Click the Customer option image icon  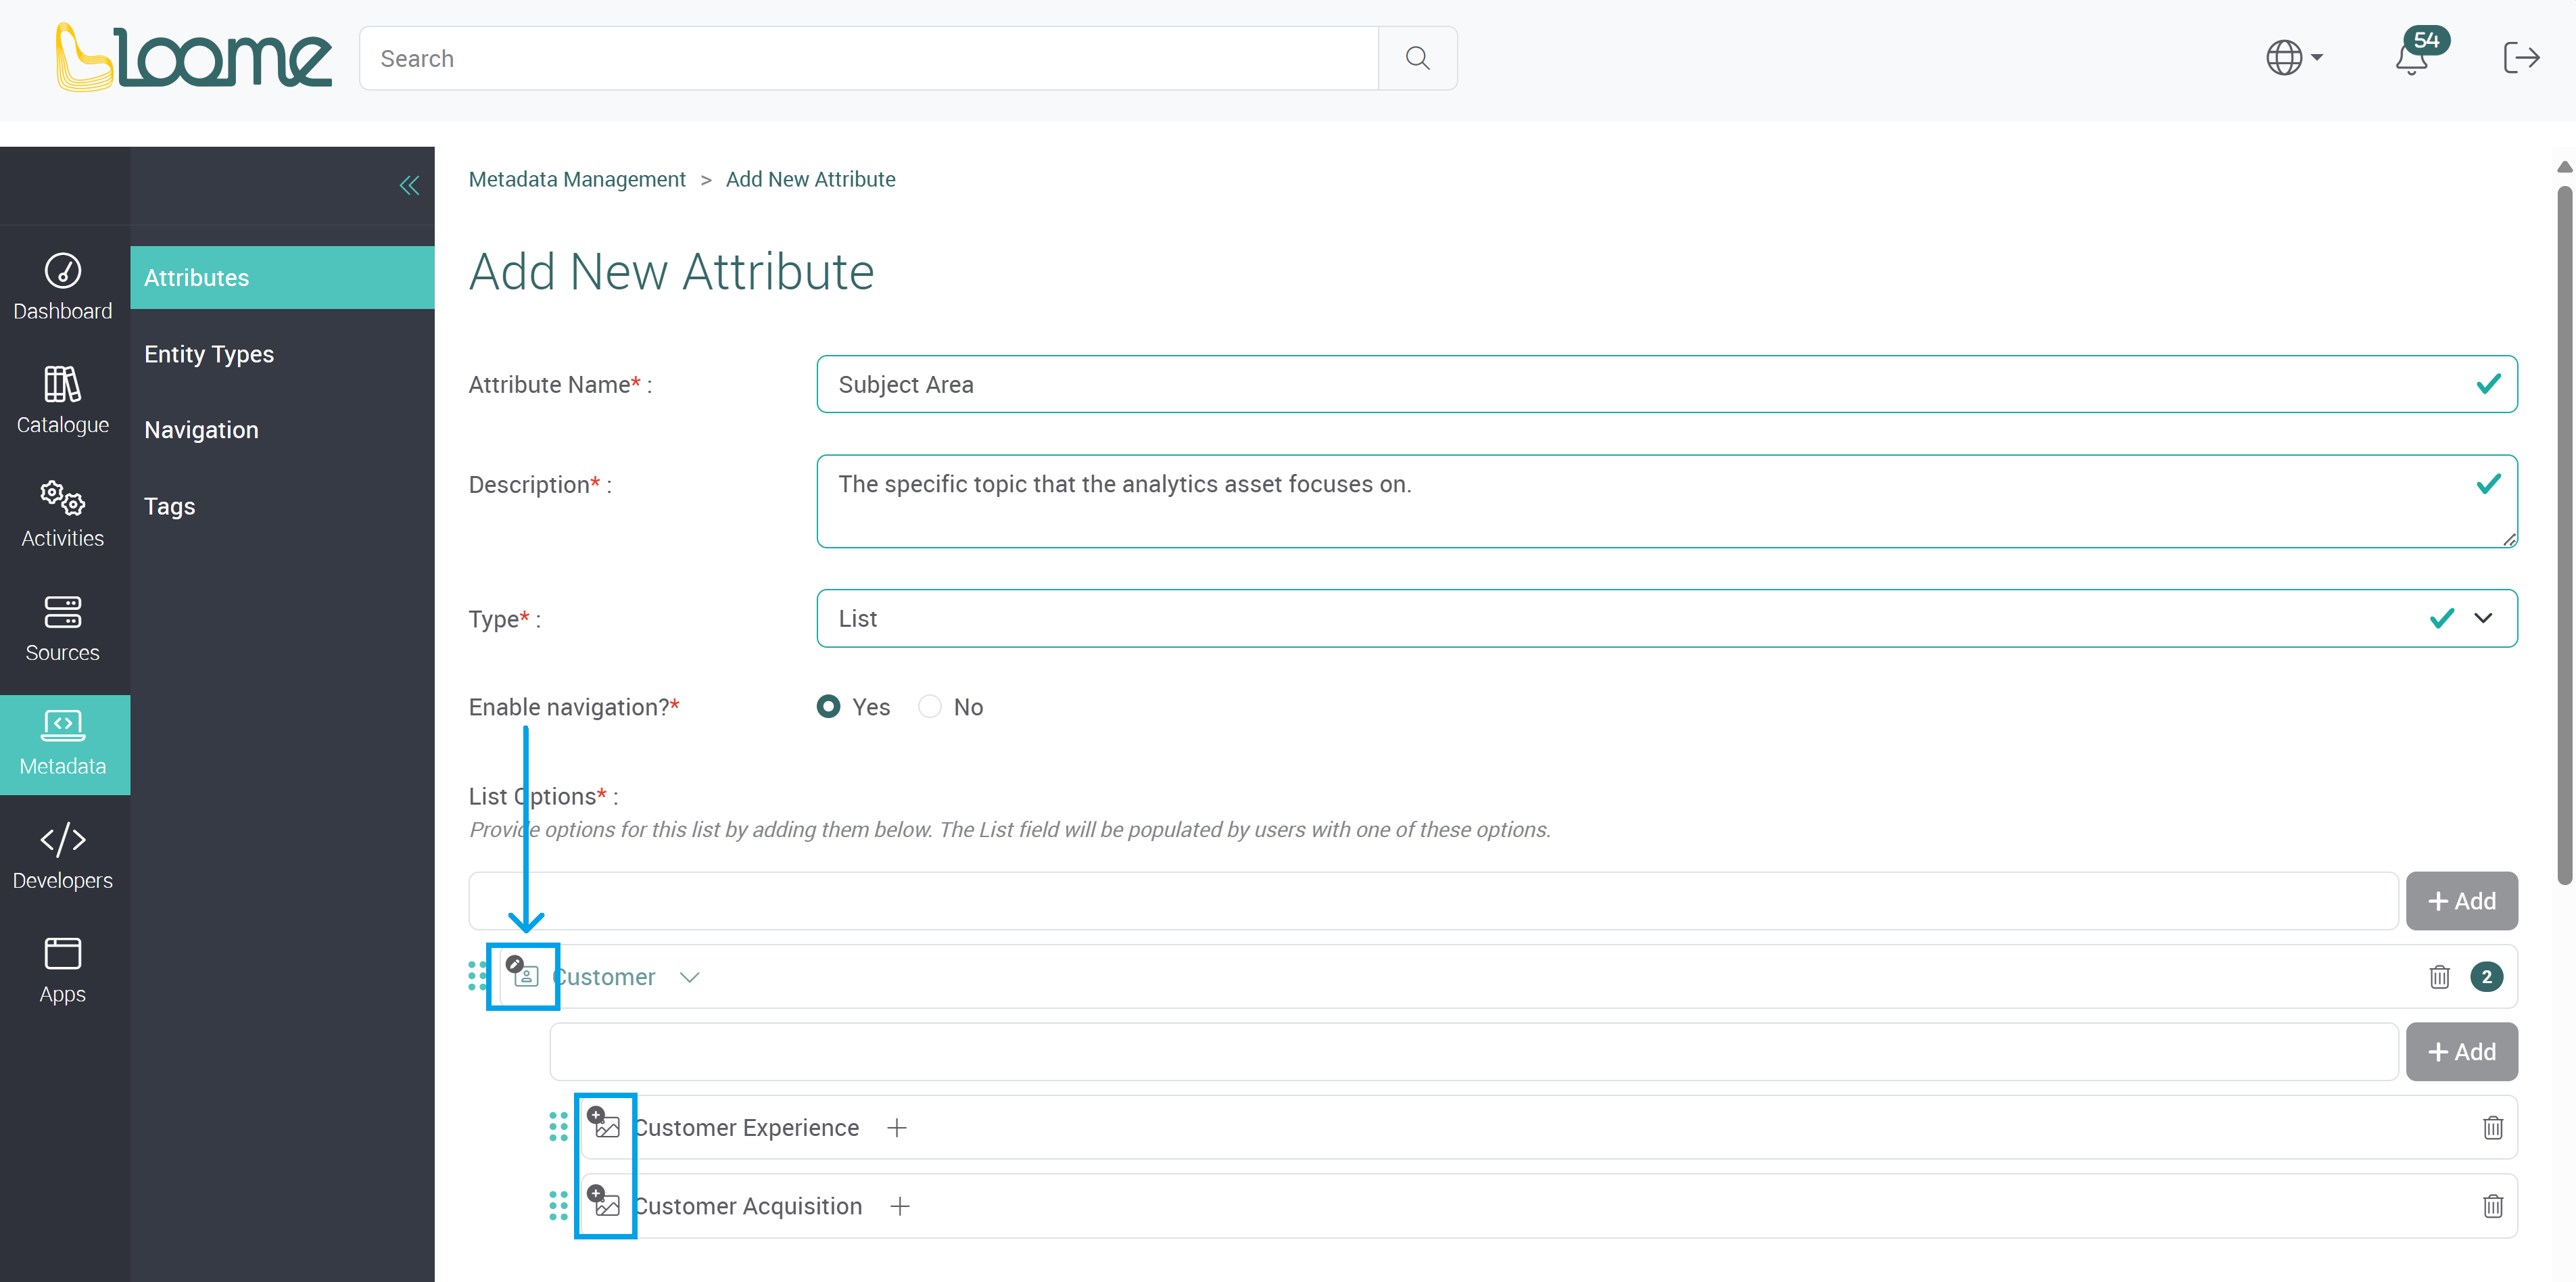[x=523, y=973]
